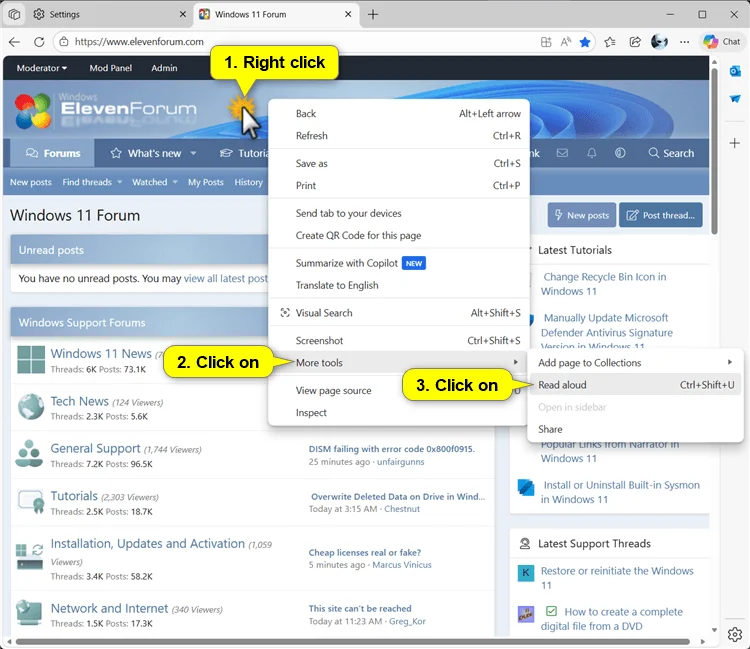
Task: Click Share in More tools submenu
Action: coord(635,429)
